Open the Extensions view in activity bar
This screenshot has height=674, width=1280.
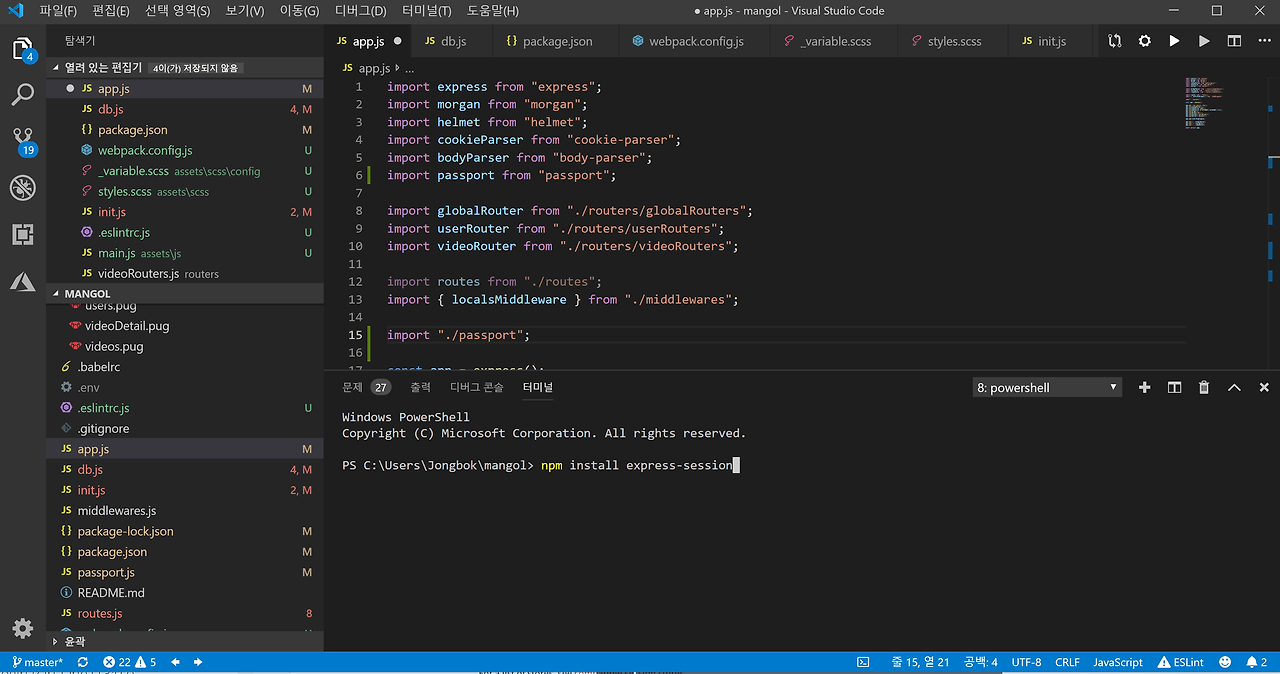22,234
